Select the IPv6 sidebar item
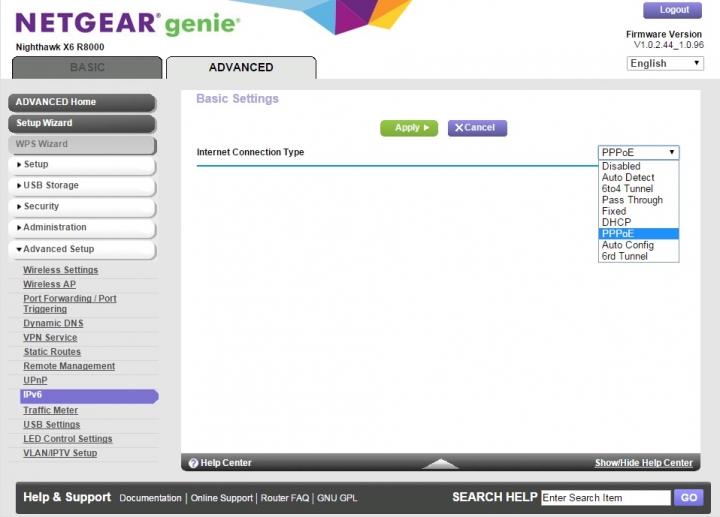Image resolution: width=720 pixels, height=517 pixels. (89, 396)
